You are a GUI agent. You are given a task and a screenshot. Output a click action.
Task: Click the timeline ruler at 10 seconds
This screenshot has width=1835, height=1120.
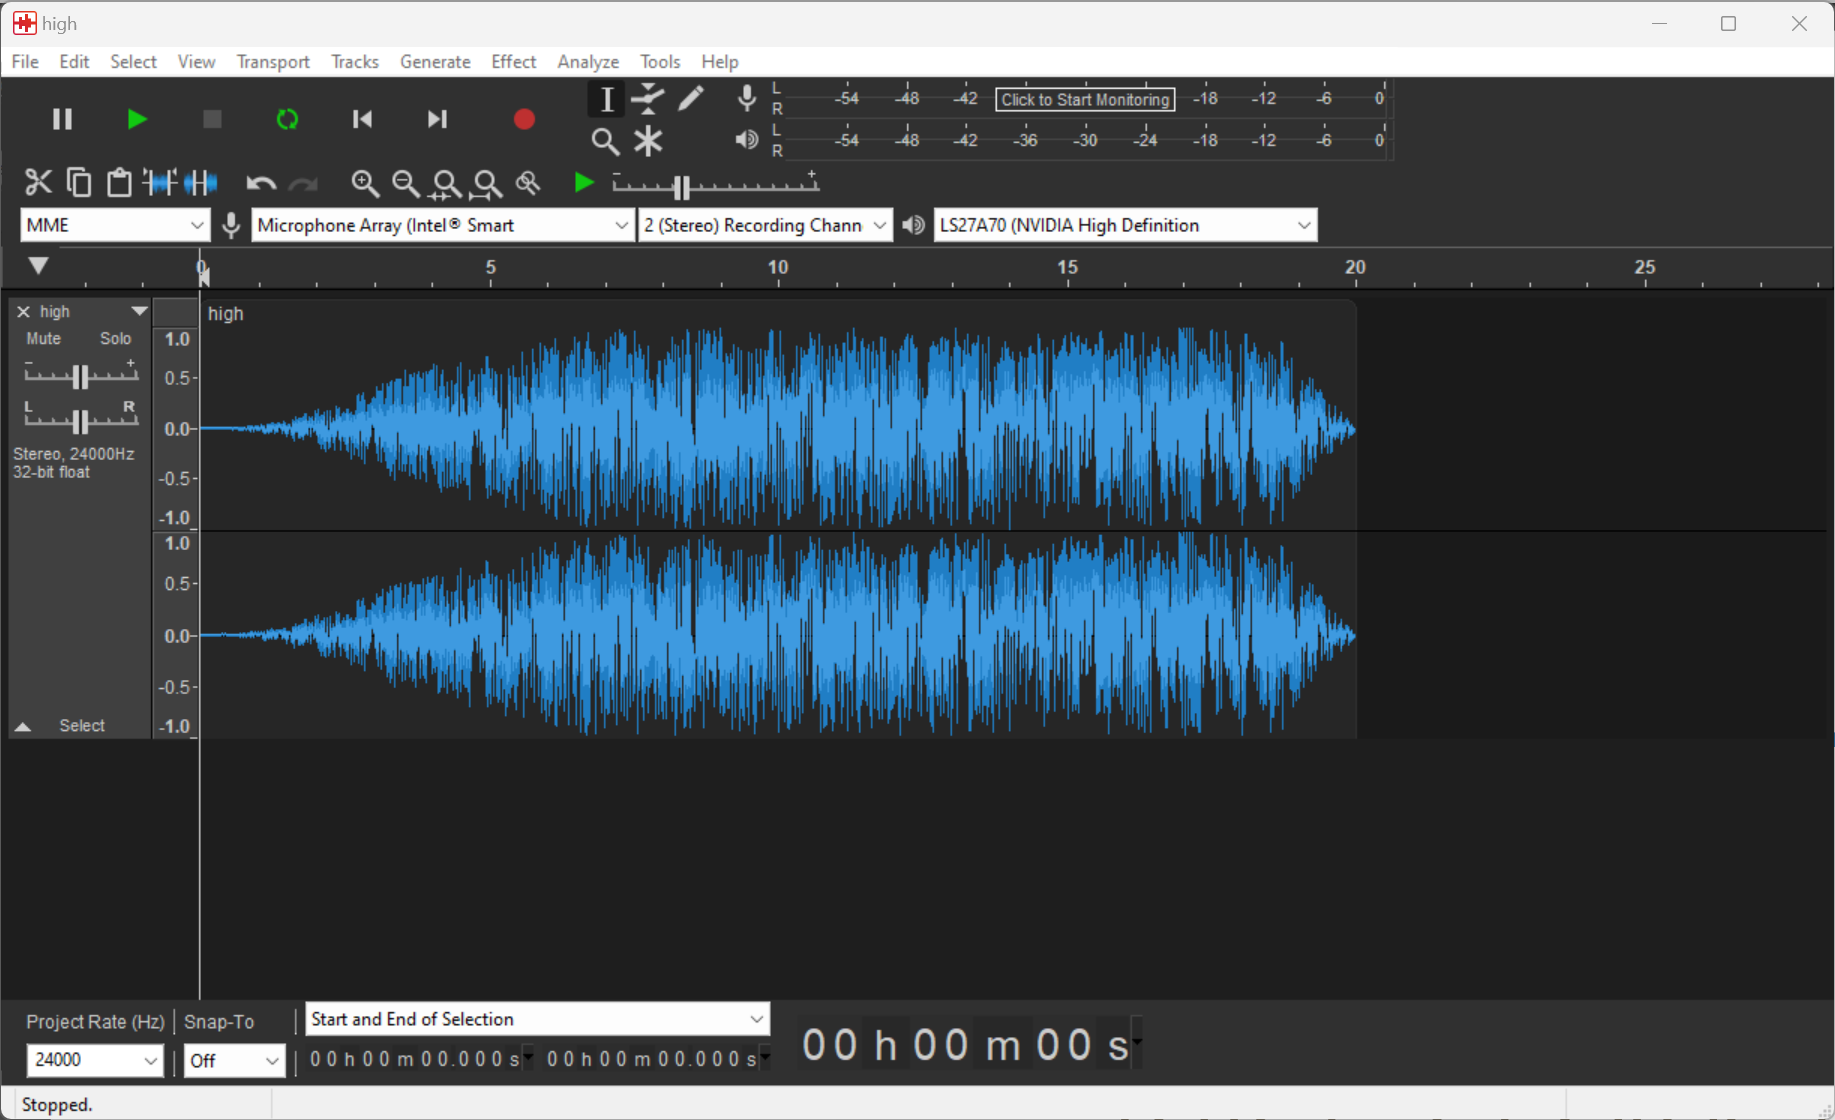point(778,270)
